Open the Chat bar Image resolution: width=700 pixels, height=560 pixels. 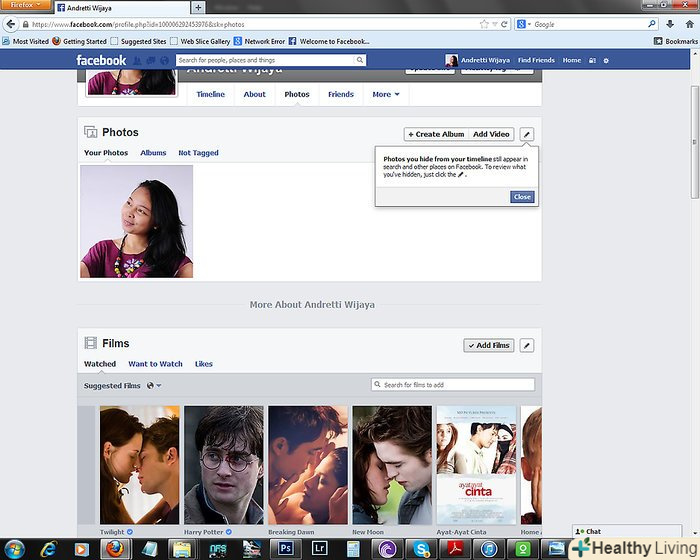[627, 531]
